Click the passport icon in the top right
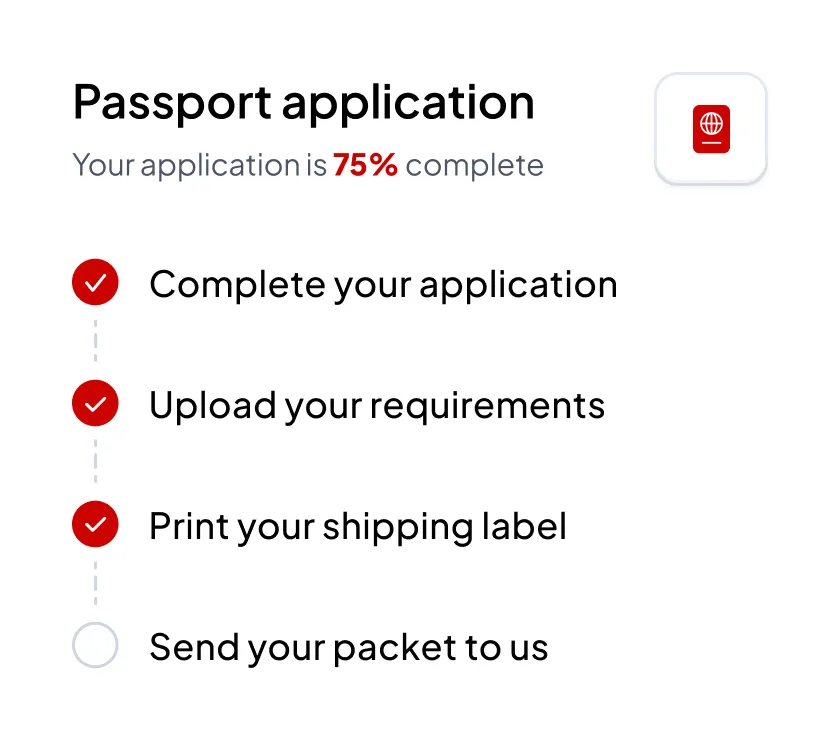840x741 pixels. (x=711, y=128)
